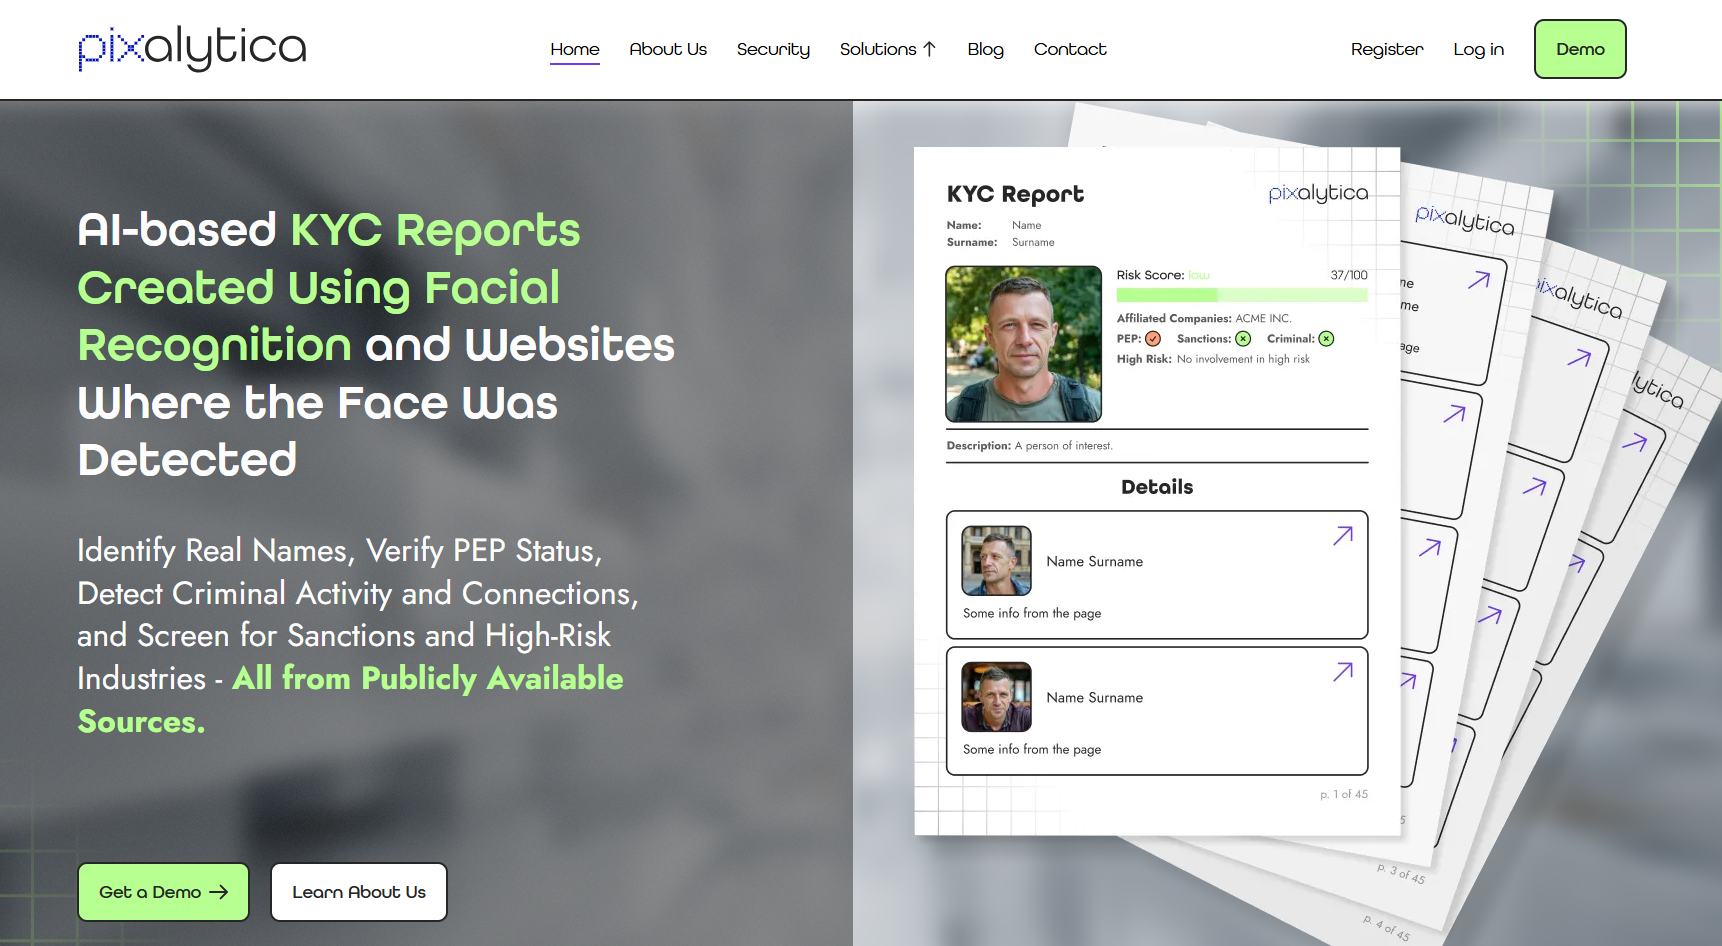Click the KYC Report title text
Viewport: 1722px width, 946px height.
[x=1015, y=194]
